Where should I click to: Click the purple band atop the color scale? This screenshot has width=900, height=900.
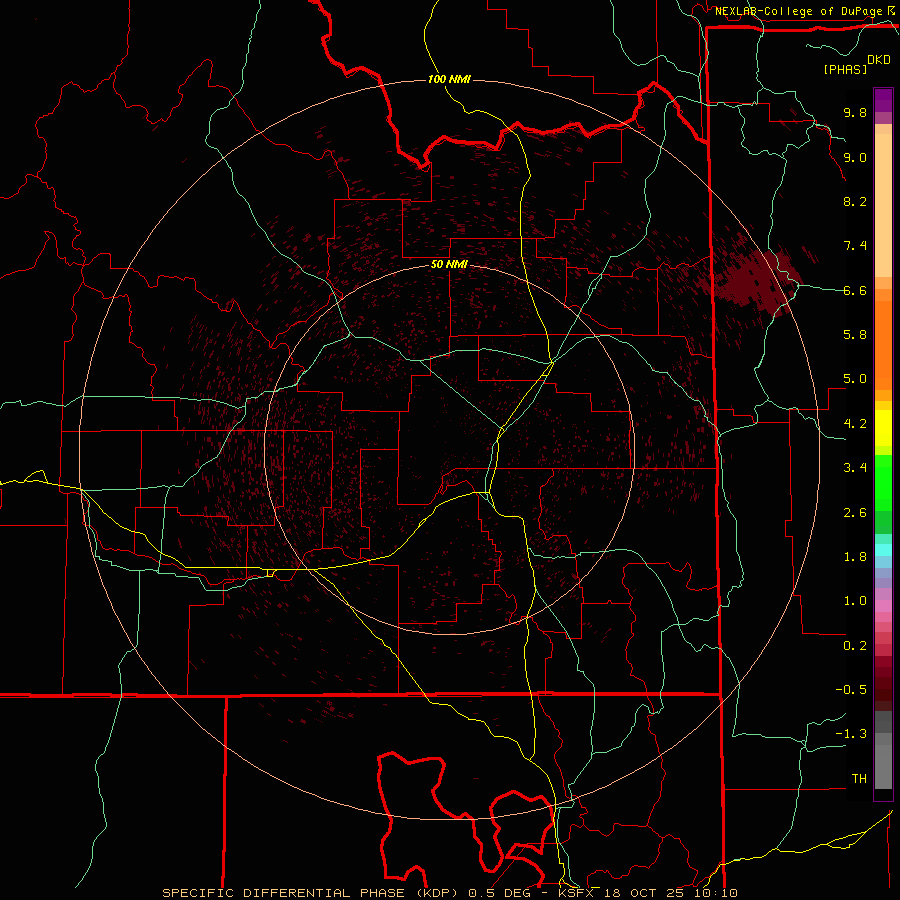coord(883,100)
